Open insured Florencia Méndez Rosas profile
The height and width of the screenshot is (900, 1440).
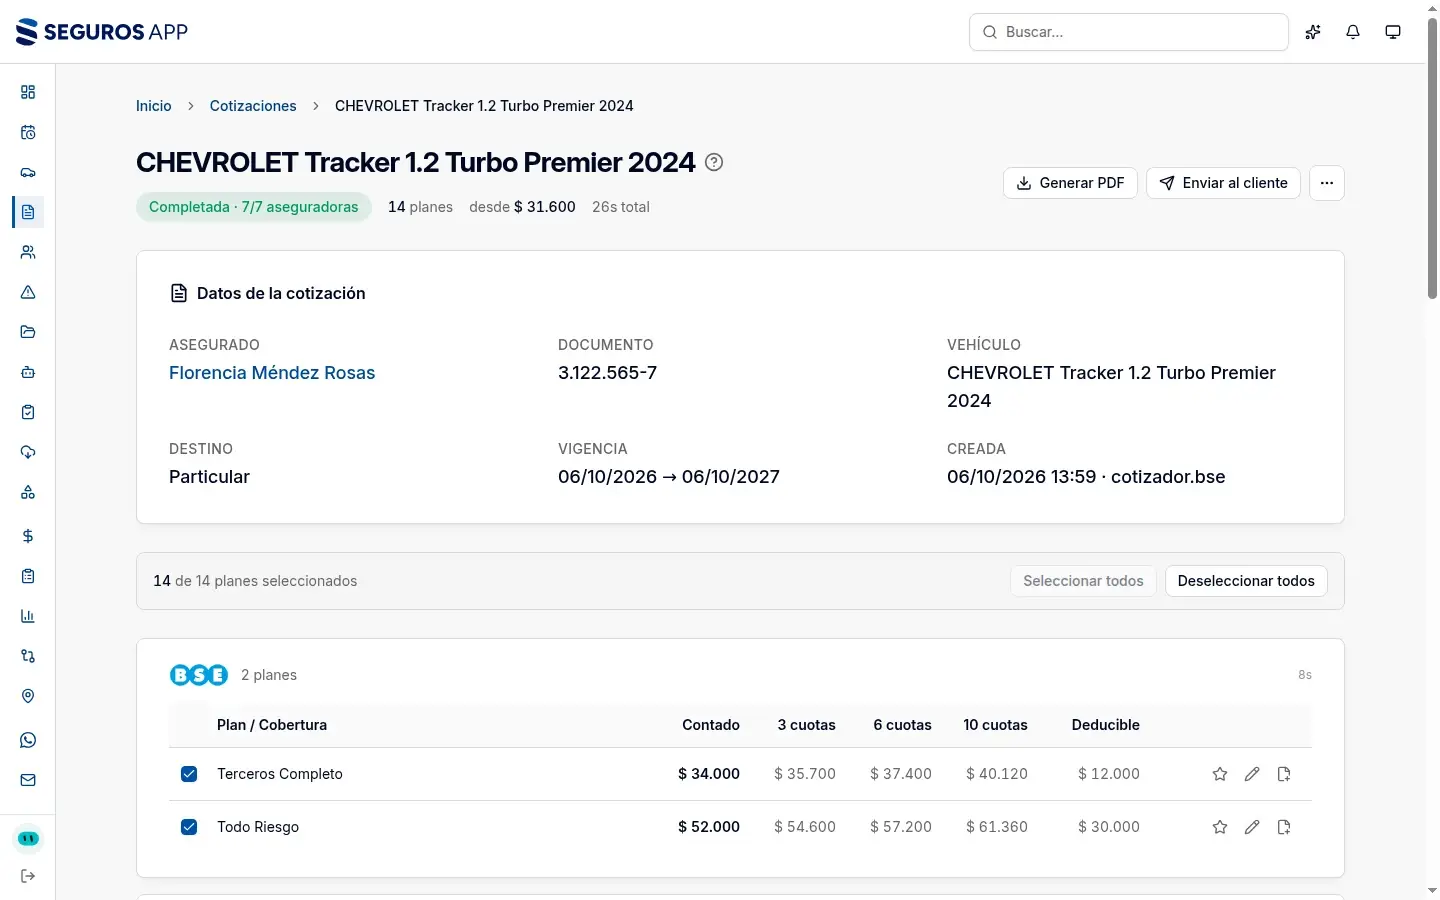point(272,373)
